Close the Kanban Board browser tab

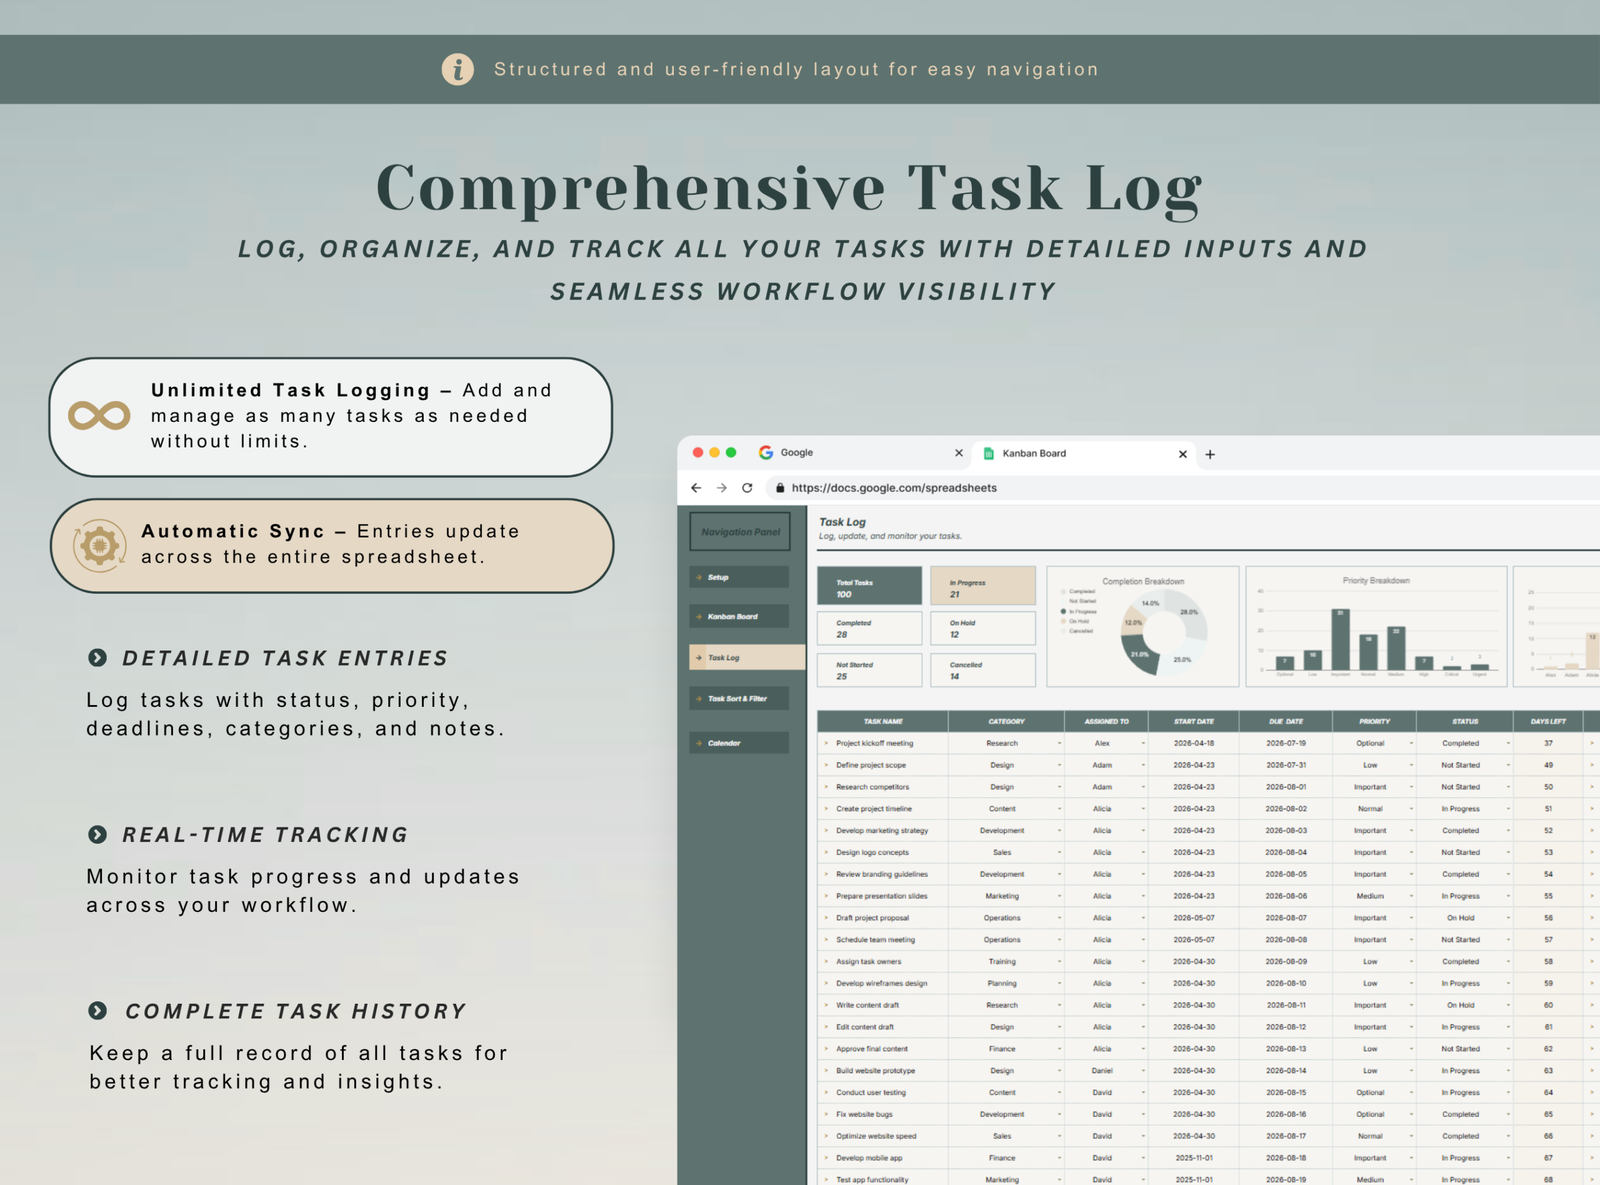1183,454
